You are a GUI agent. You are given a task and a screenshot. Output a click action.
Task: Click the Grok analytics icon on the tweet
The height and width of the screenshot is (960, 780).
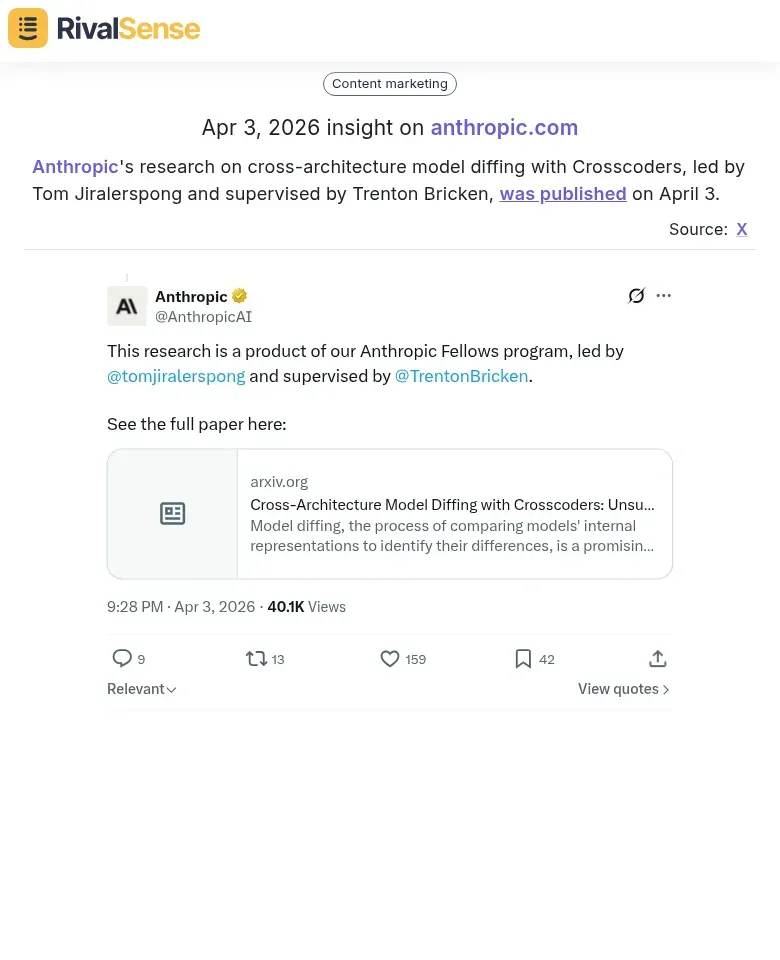point(636,295)
